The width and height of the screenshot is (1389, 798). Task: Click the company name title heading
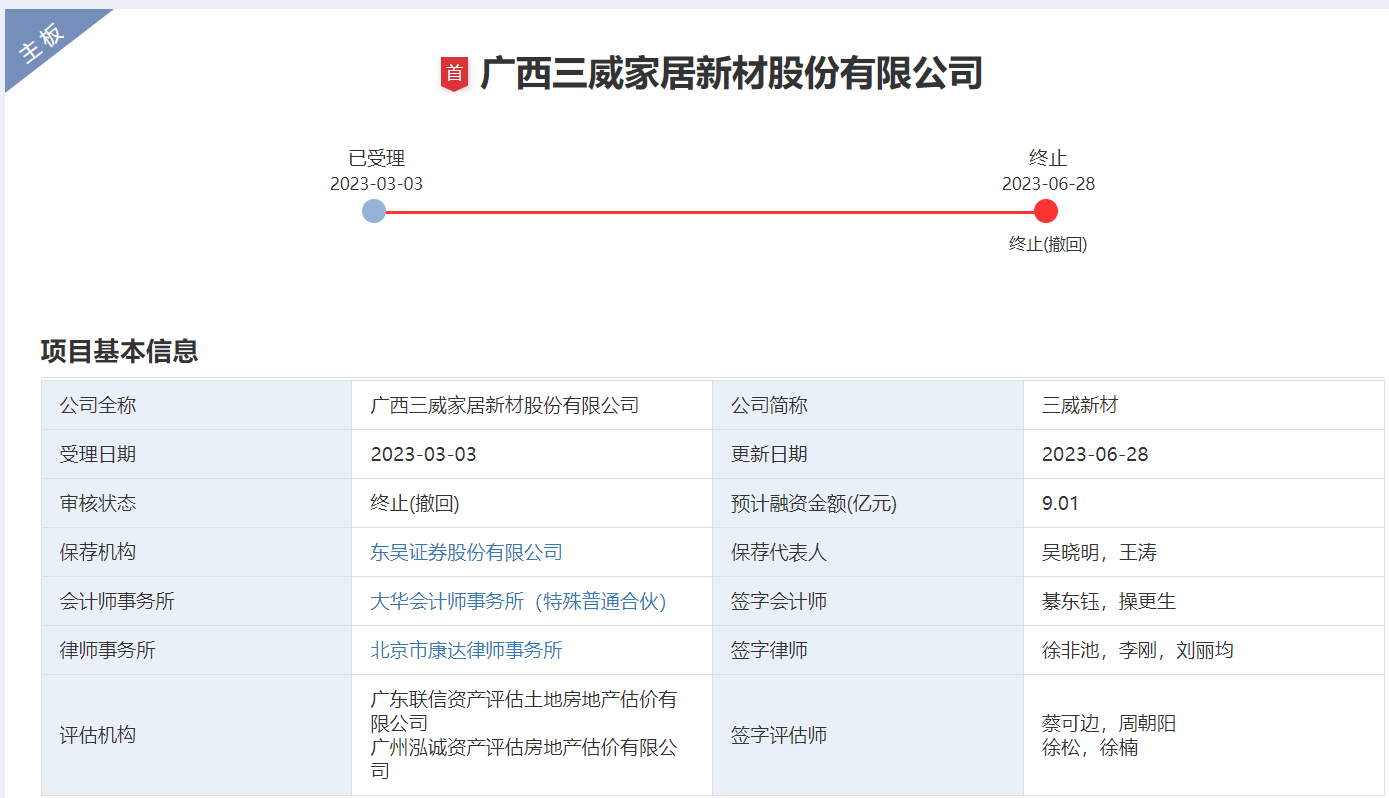731,74
